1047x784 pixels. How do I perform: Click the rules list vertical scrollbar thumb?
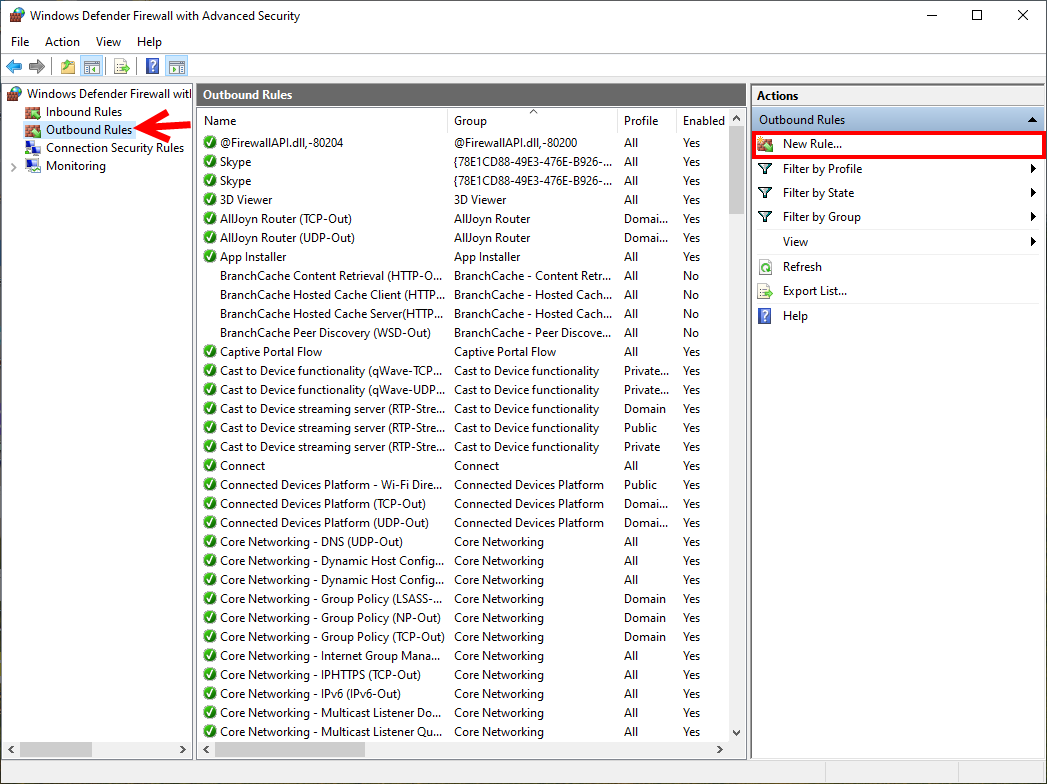(x=736, y=170)
